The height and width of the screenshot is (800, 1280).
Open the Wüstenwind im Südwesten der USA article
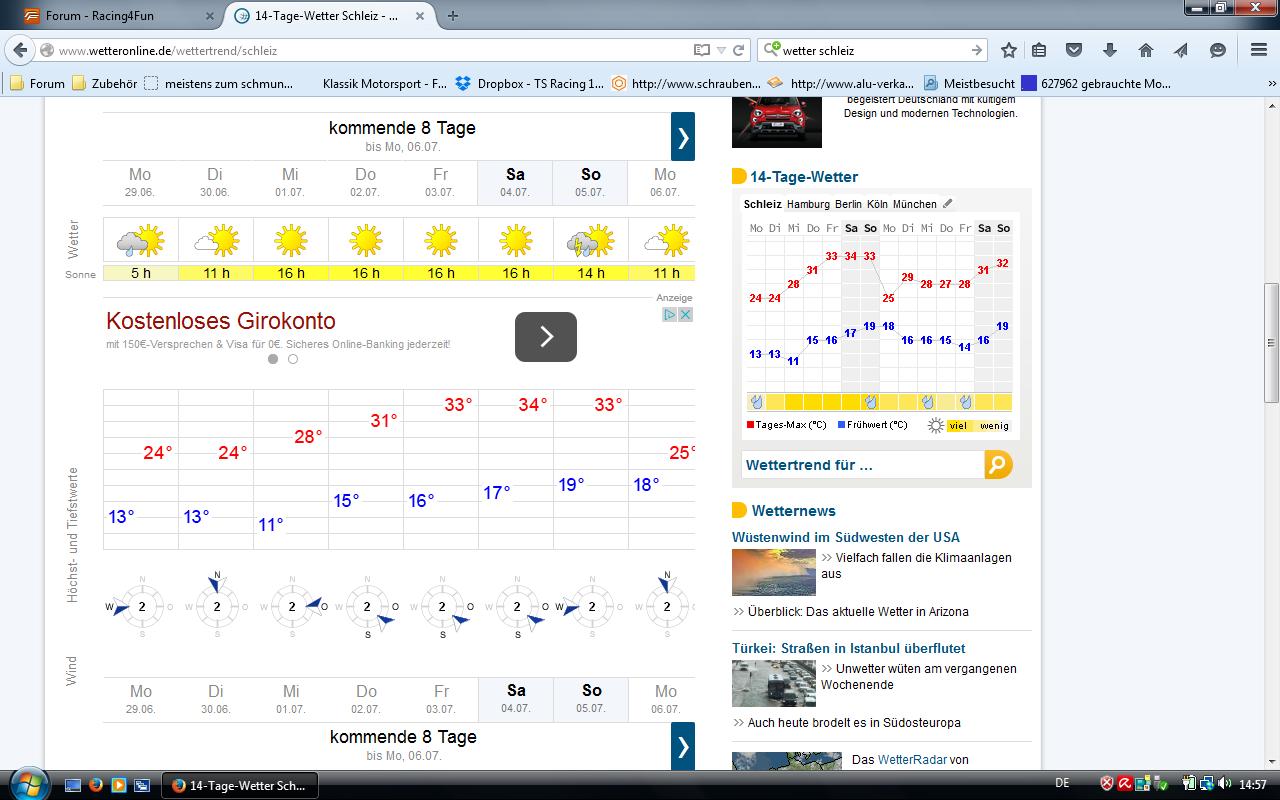[845, 537]
